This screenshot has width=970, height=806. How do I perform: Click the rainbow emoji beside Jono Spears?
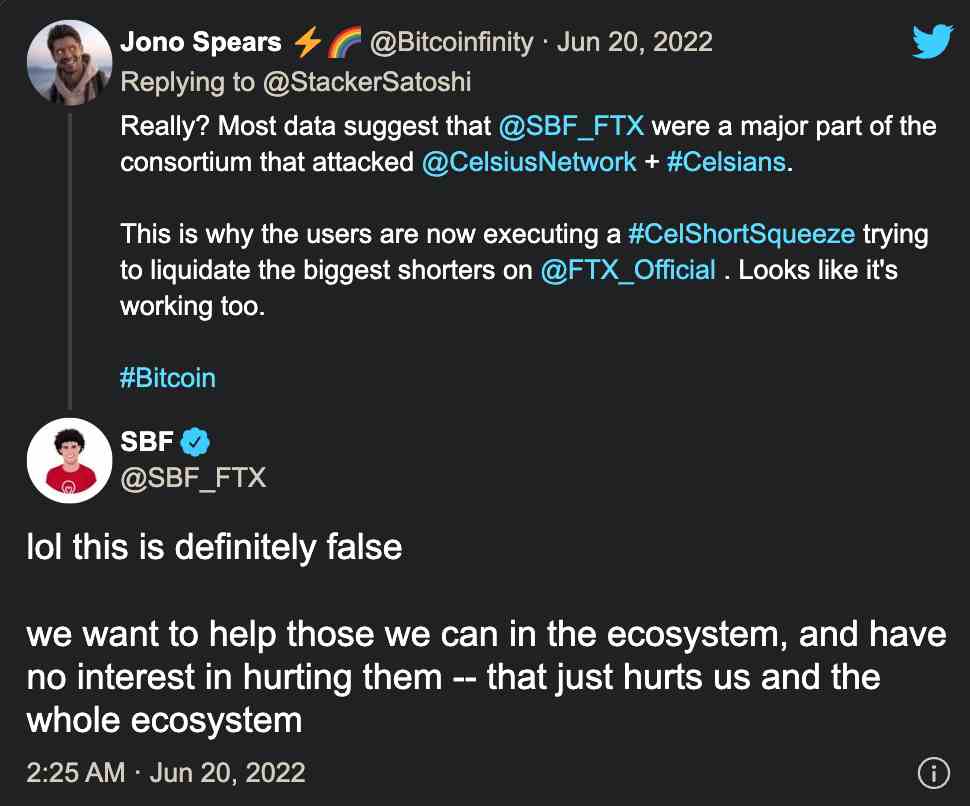coord(344,42)
